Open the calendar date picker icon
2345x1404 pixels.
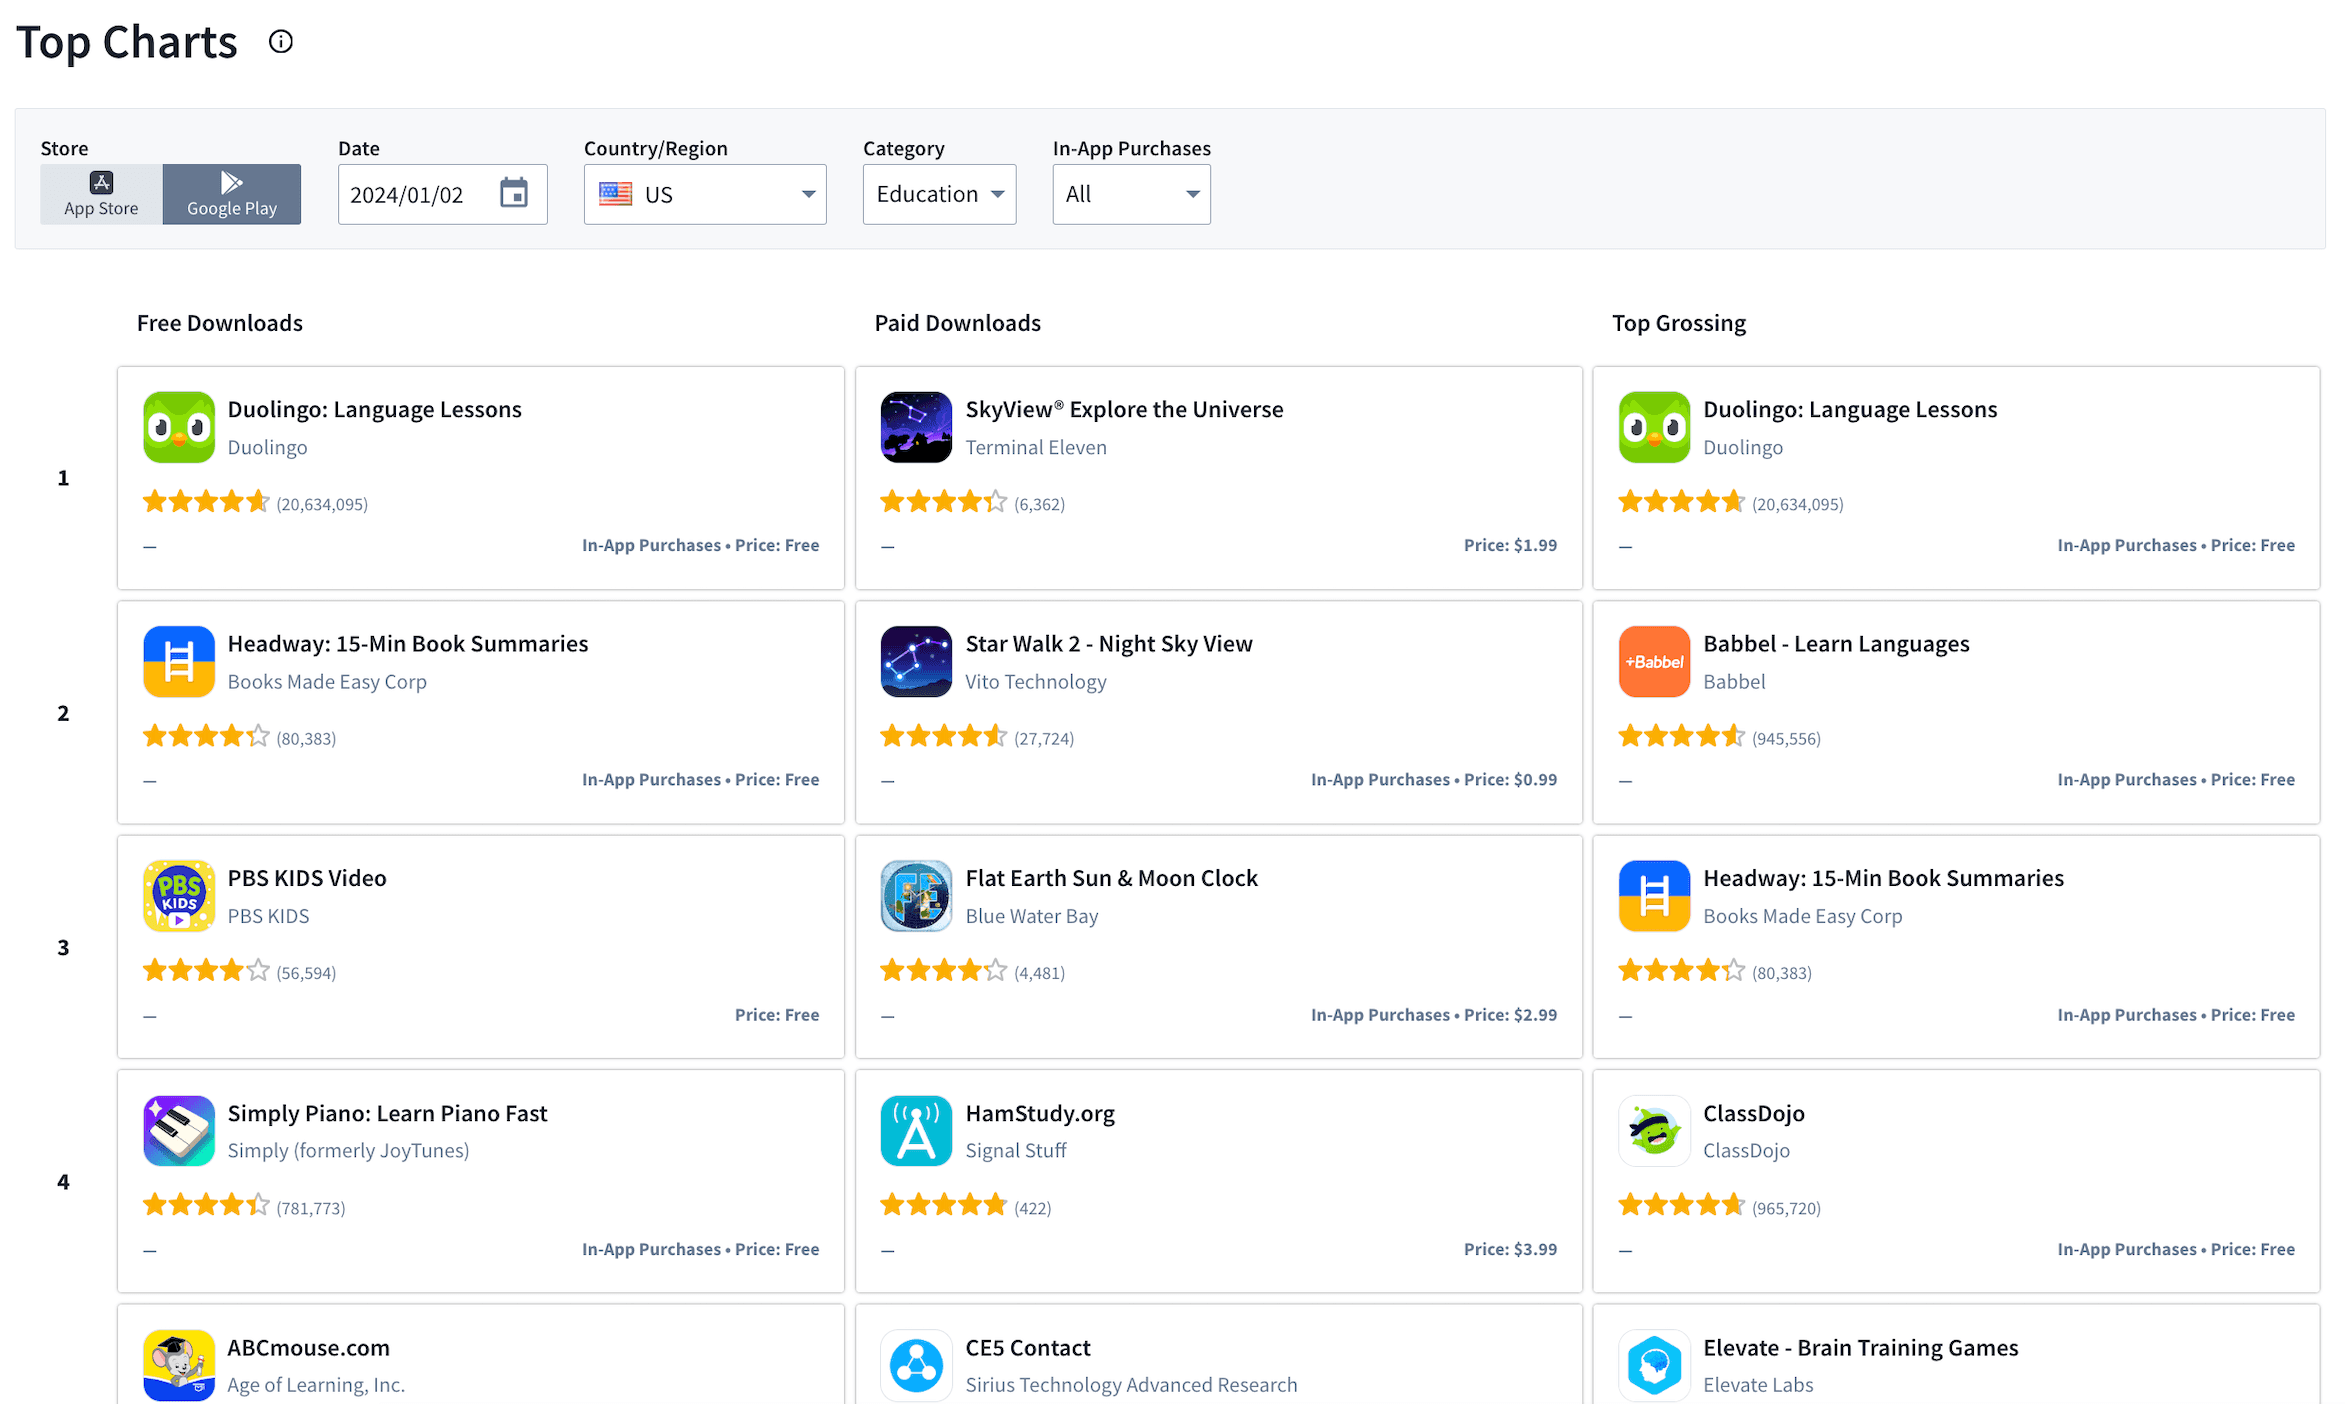(x=514, y=193)
